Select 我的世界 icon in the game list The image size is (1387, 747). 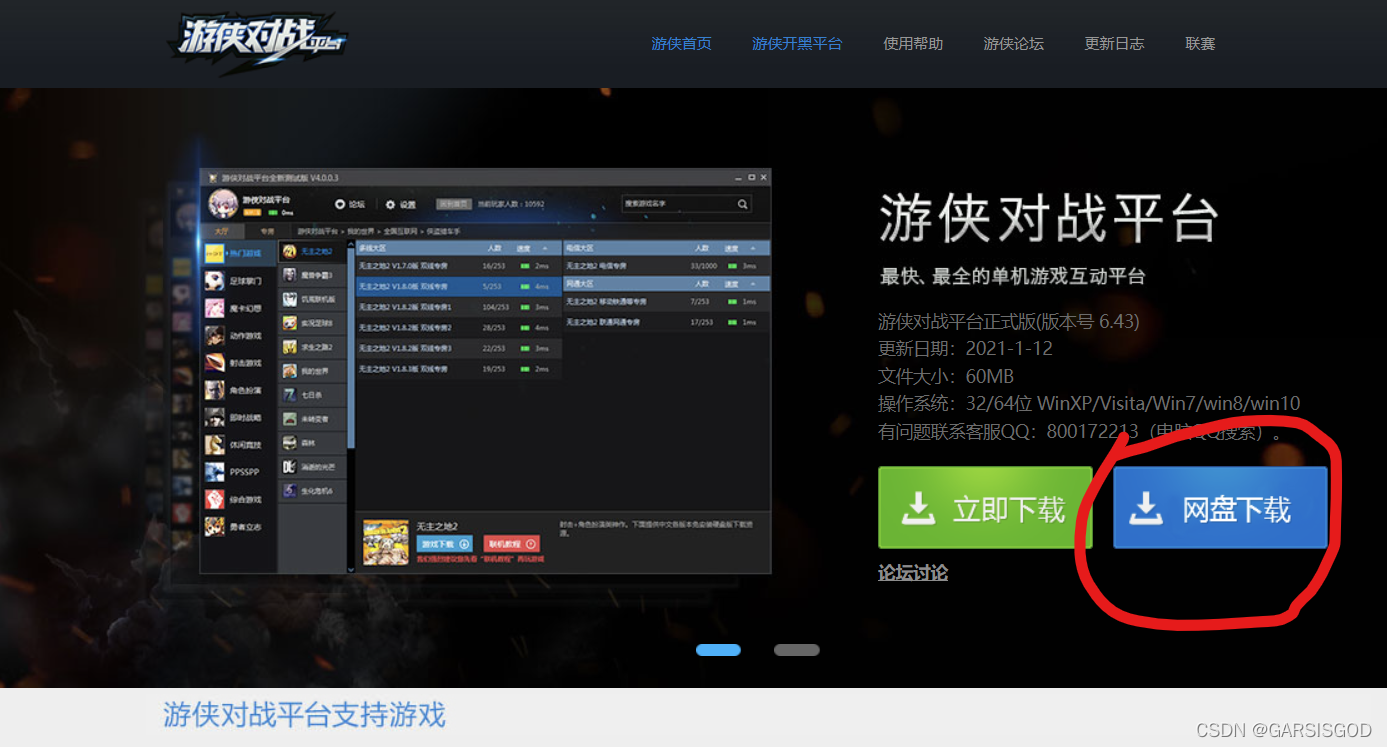290,371
